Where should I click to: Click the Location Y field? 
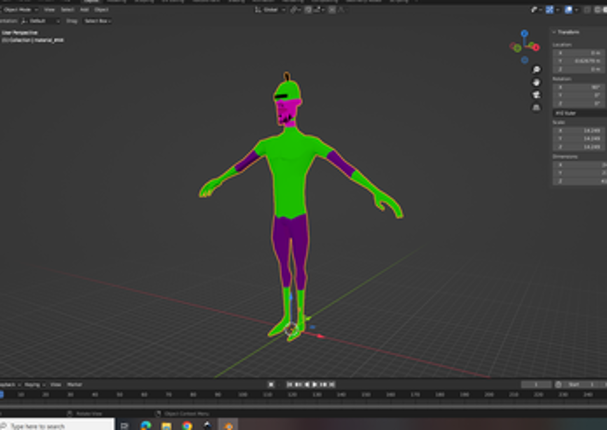(x=580, y=61)
